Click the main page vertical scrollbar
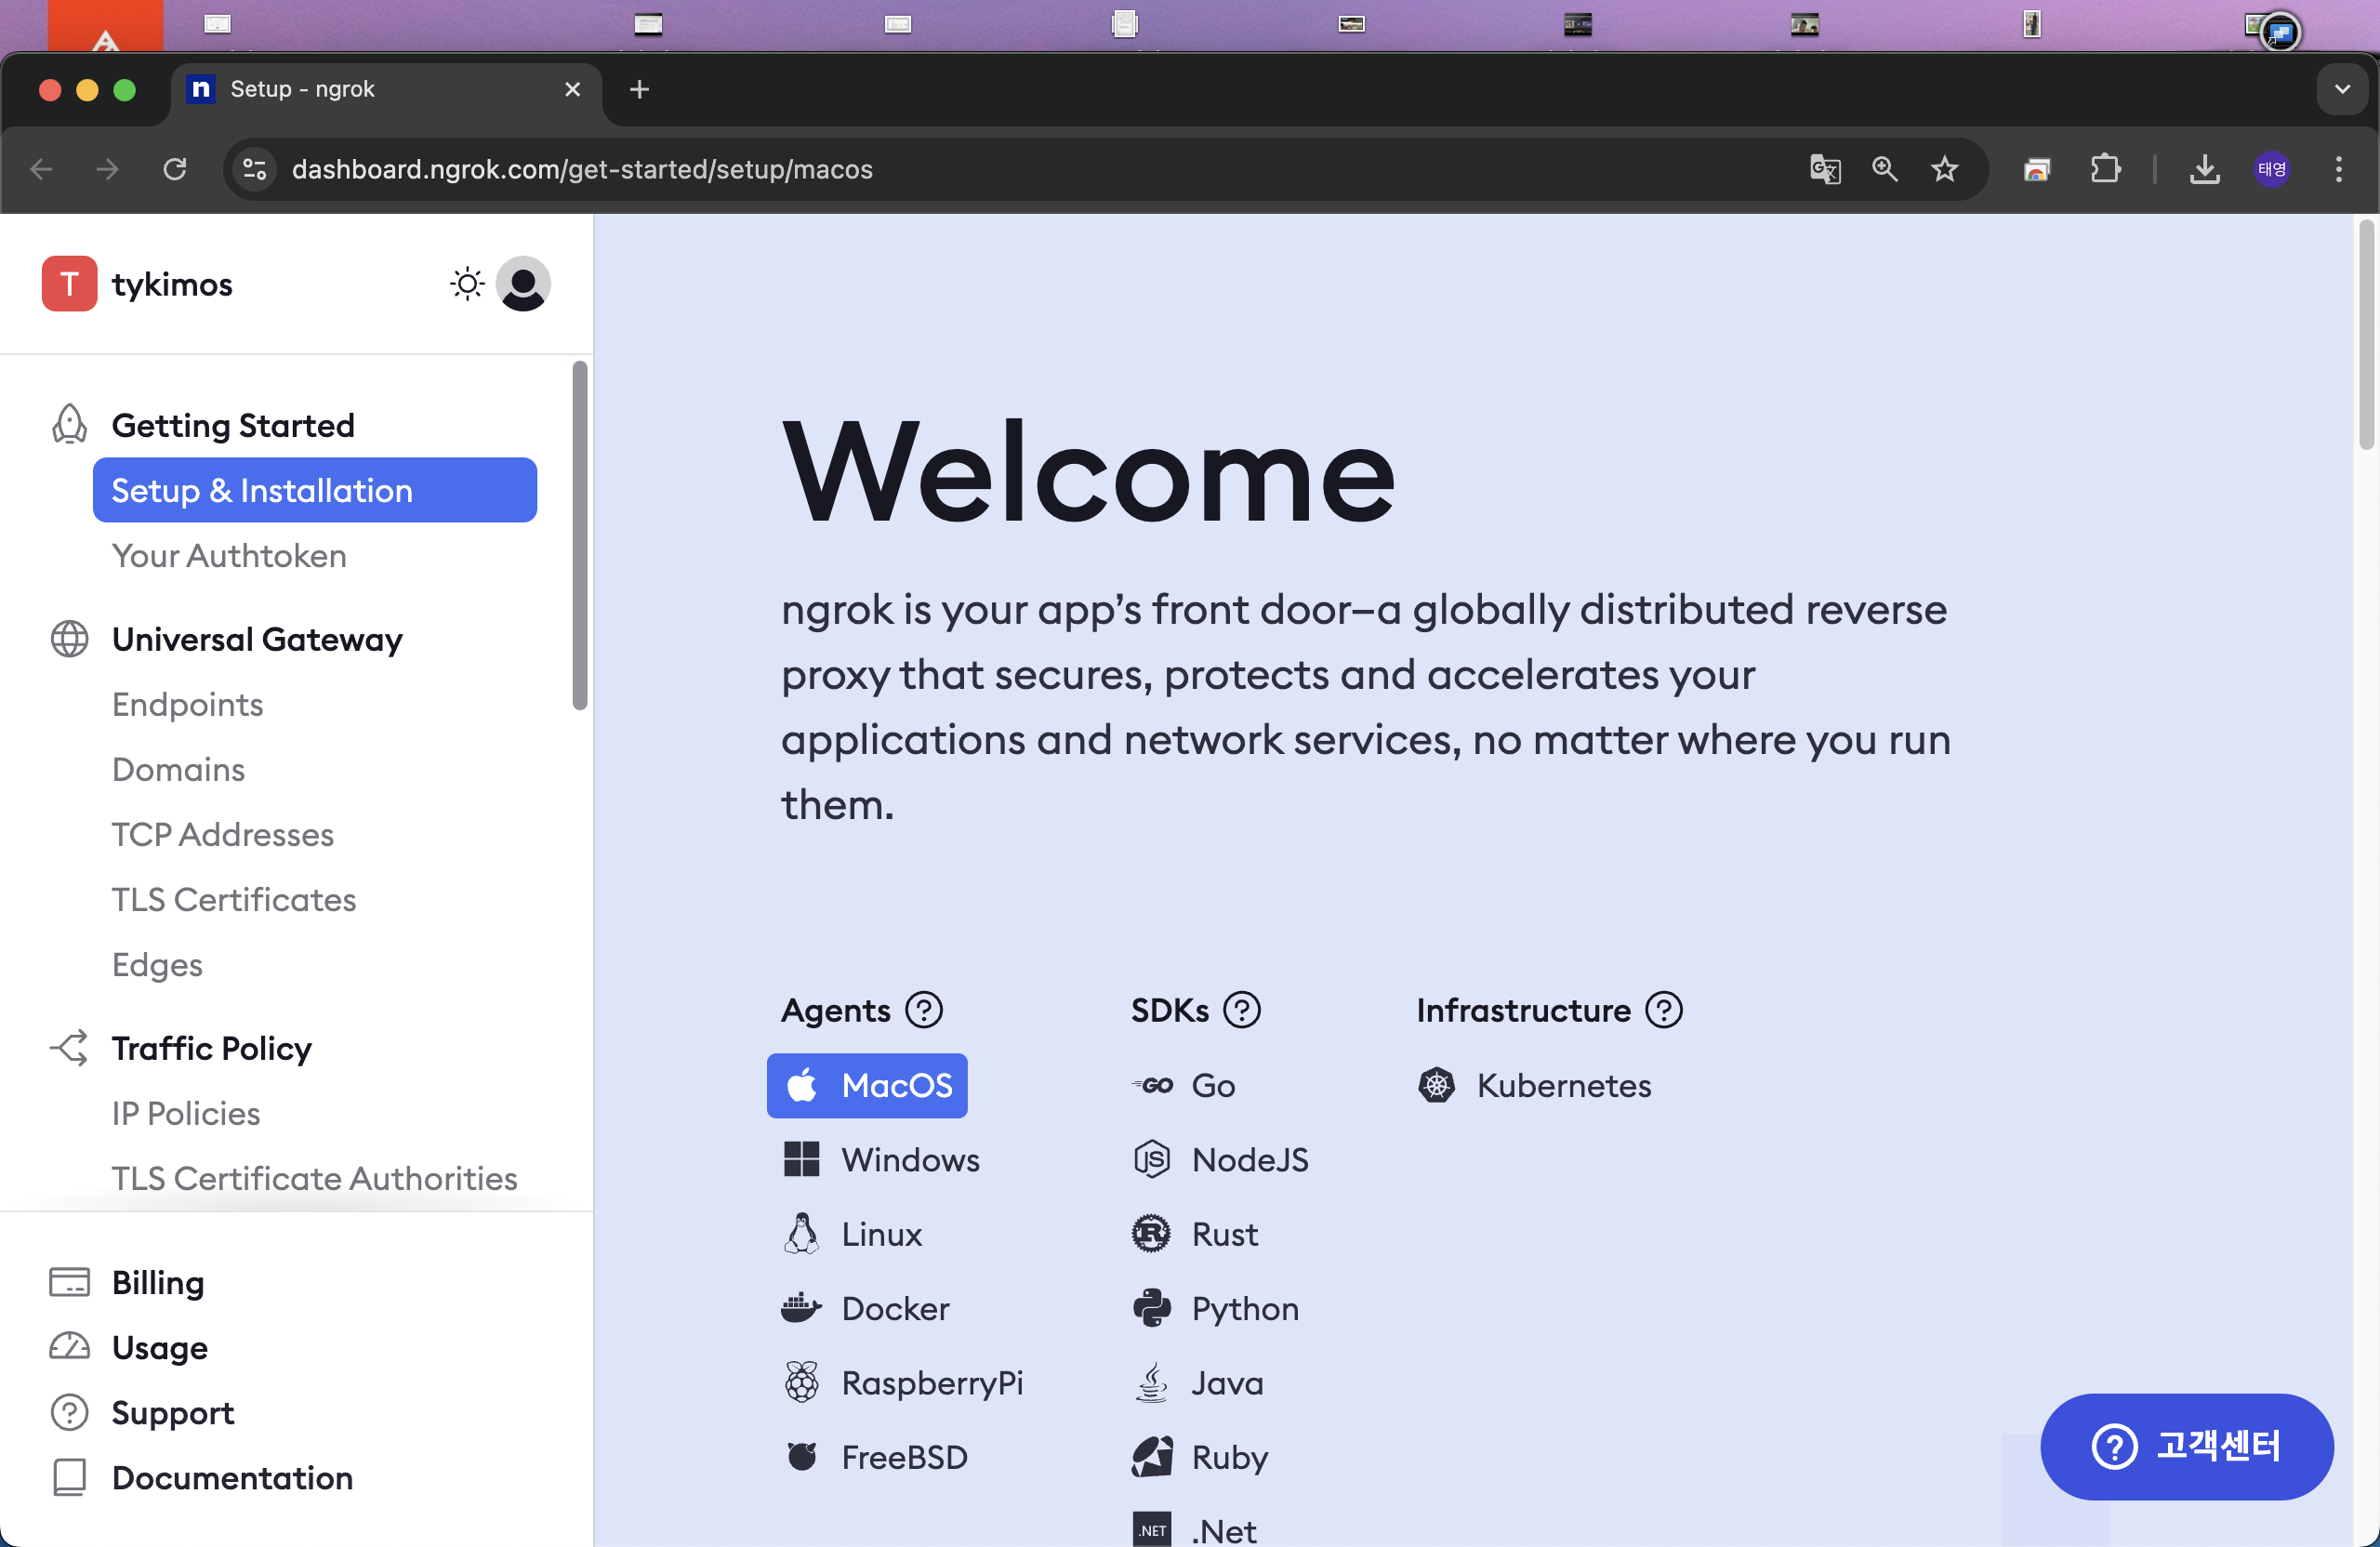 [2366, 335]
